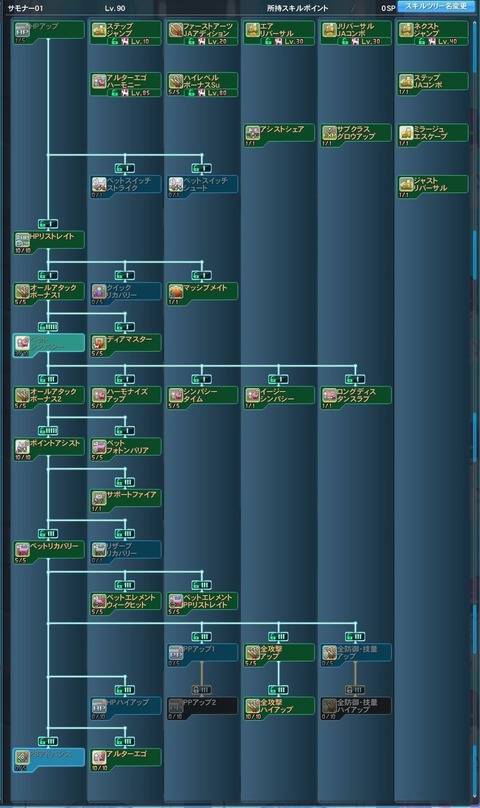Select the アシストシェア skill icon
Viewport: 480px width, 808px height.
(x=252, y=133)
